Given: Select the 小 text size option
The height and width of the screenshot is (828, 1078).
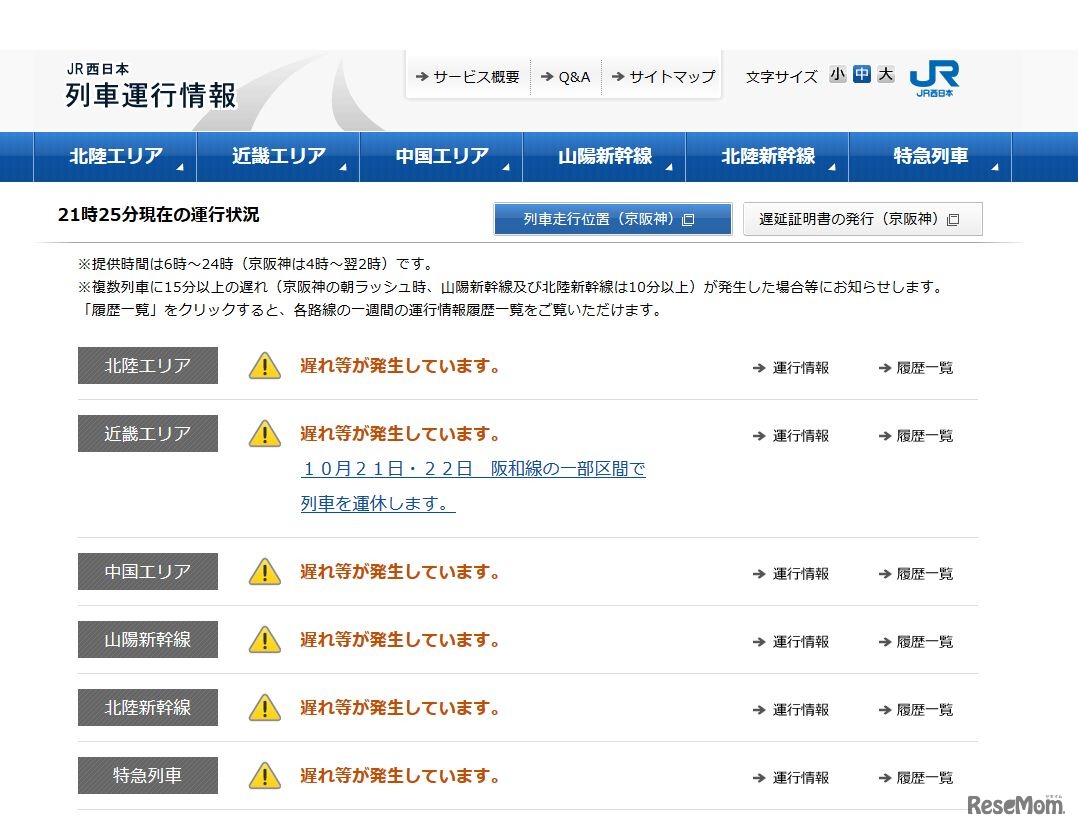Looking at the screenshot, I should (x=838, y=74).
